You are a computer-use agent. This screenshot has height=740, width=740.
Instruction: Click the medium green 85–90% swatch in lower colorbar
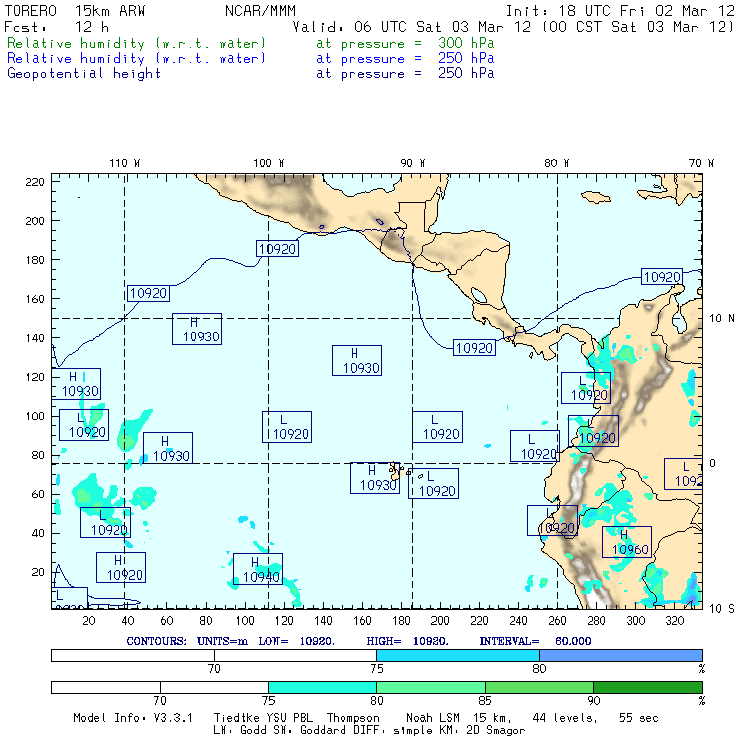(539, 687)
